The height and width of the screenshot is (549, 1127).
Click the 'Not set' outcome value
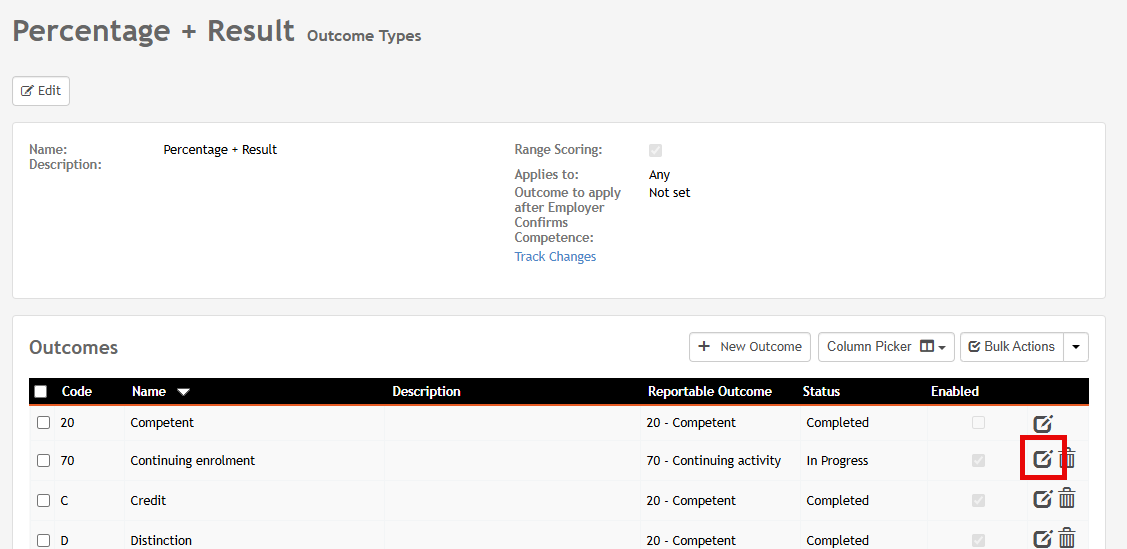tap(669, 193)
